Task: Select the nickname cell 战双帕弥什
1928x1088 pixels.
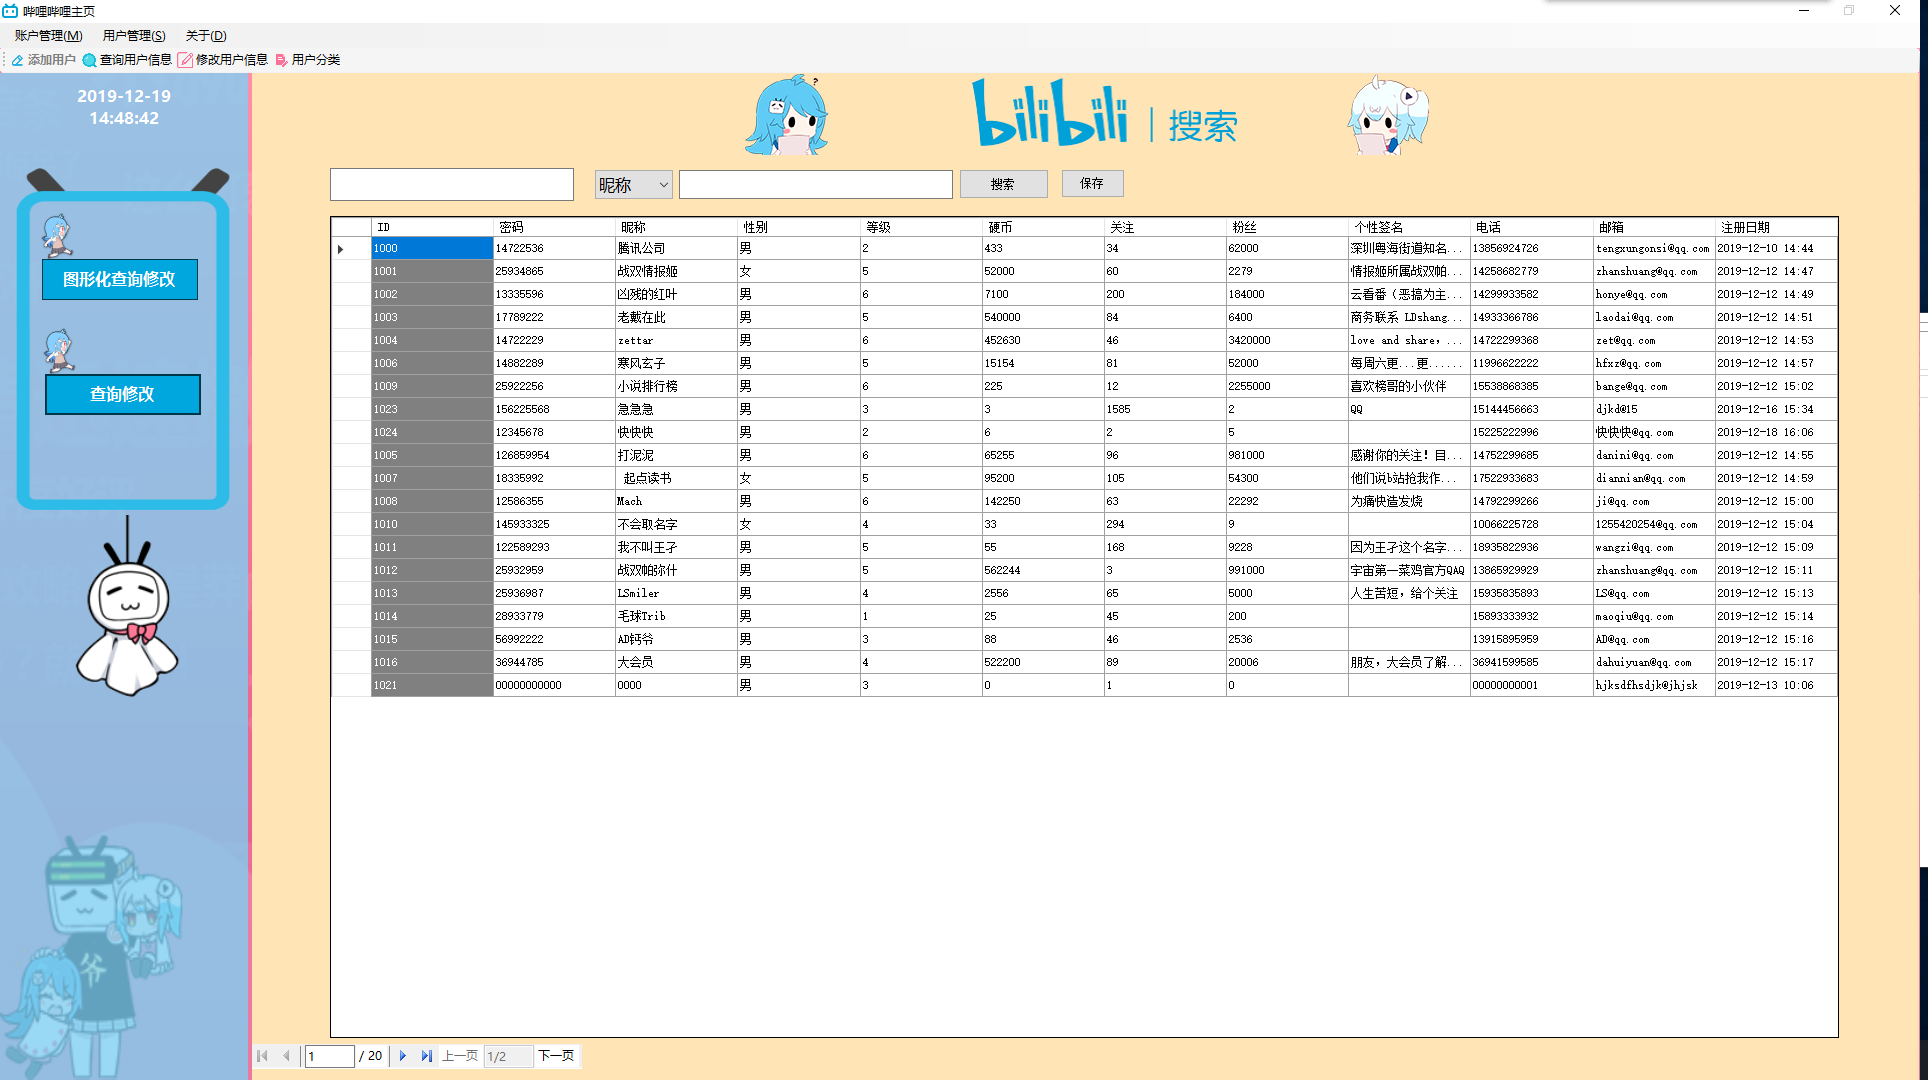Action: coord(676,570)
